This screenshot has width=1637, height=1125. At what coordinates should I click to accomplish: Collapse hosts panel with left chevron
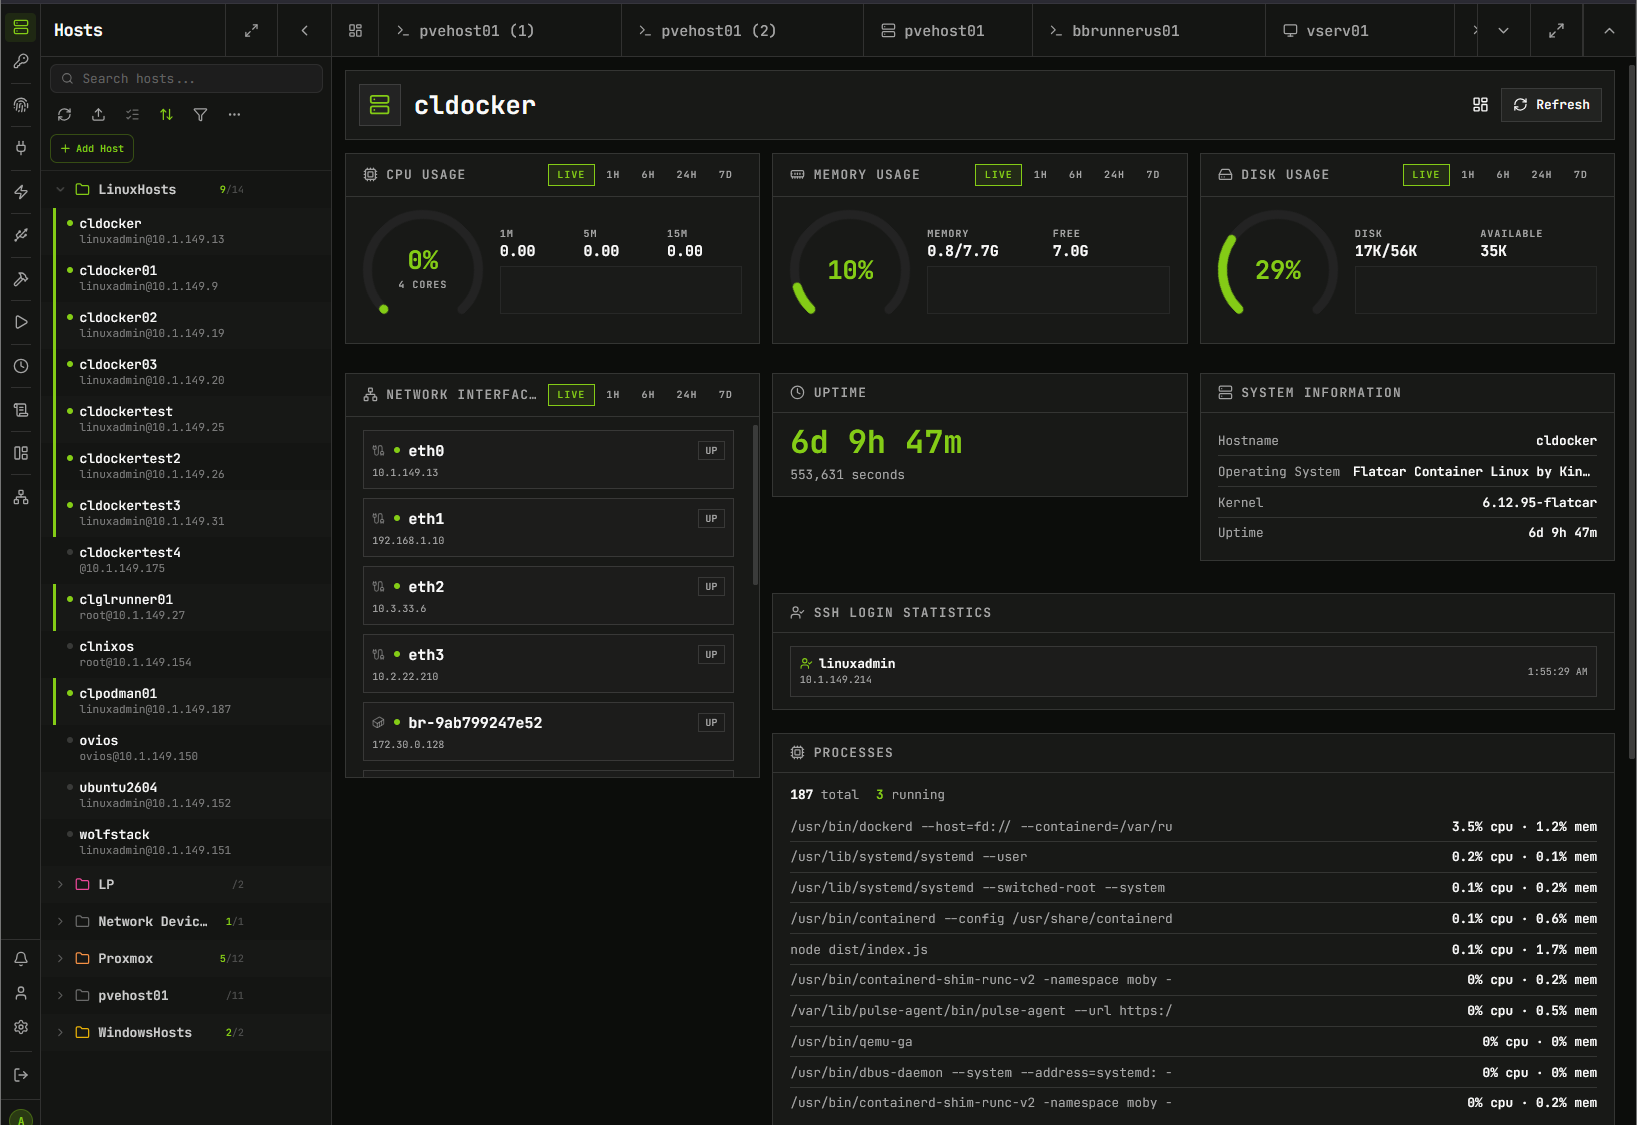pyautogui.click(x=305, y=31)
